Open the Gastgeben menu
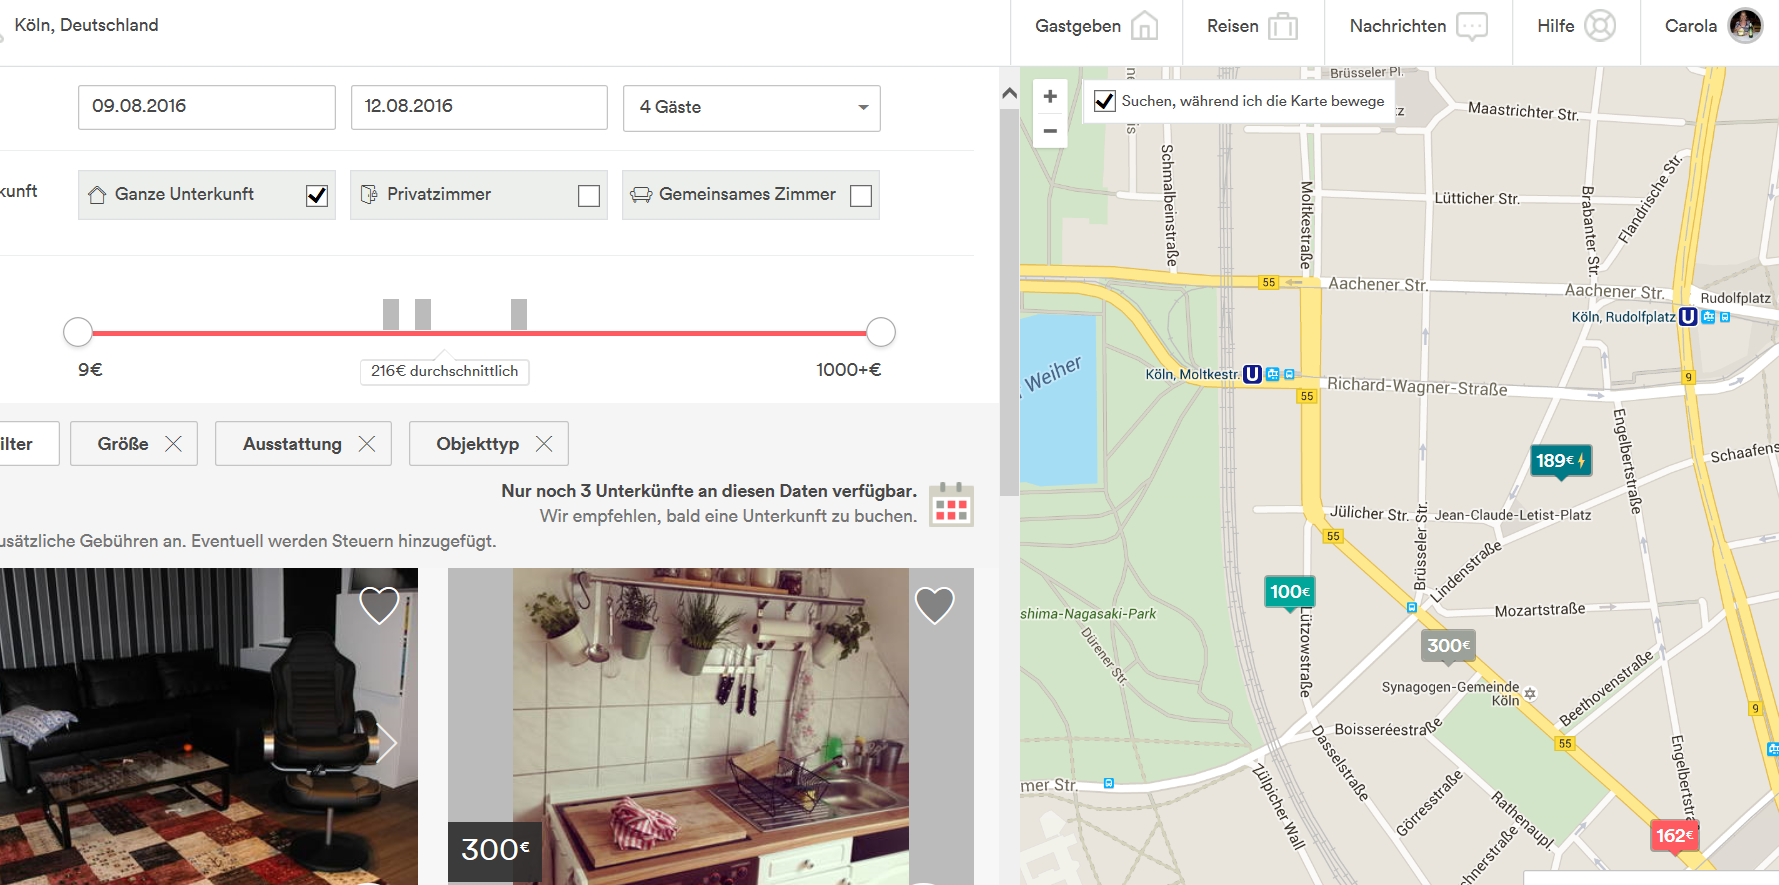The image size is (1779, 885). 1096,26
